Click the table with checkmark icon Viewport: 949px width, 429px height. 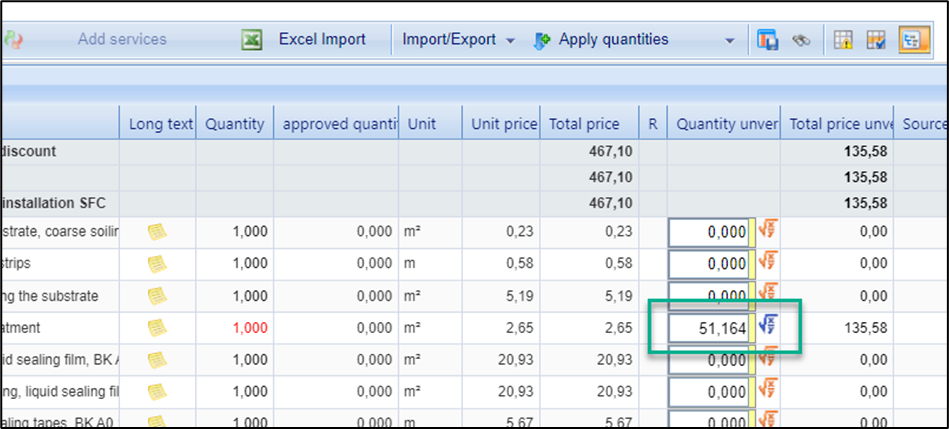click(876, 40)
